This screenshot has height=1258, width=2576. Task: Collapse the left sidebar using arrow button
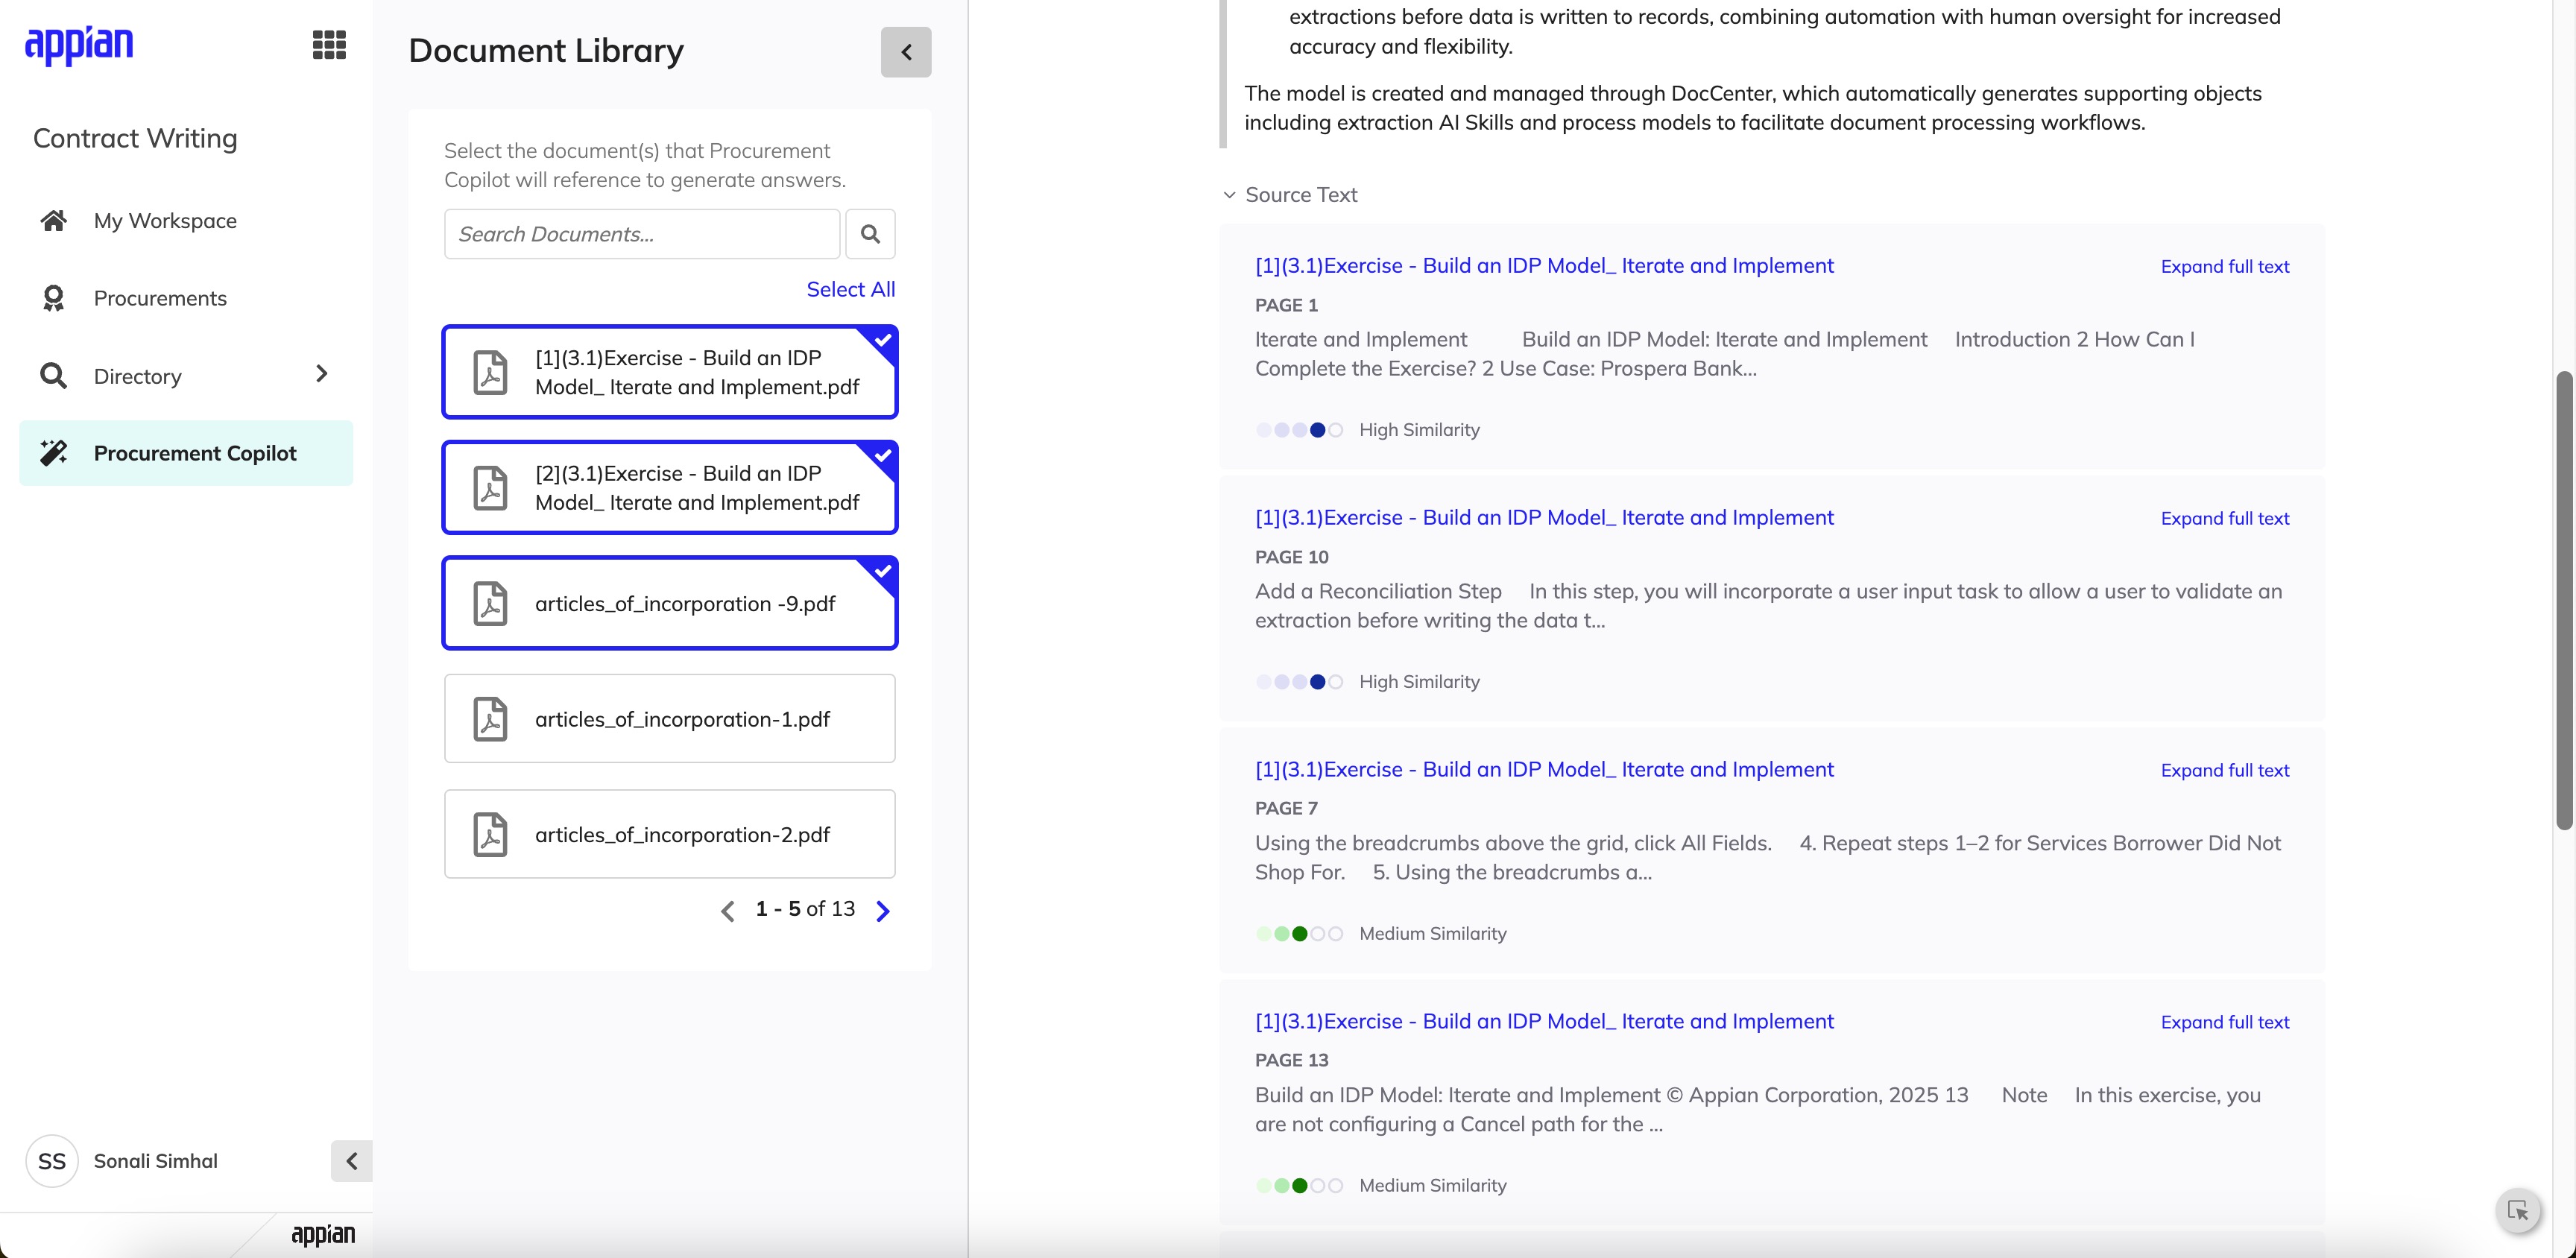tap(351, 1161)
